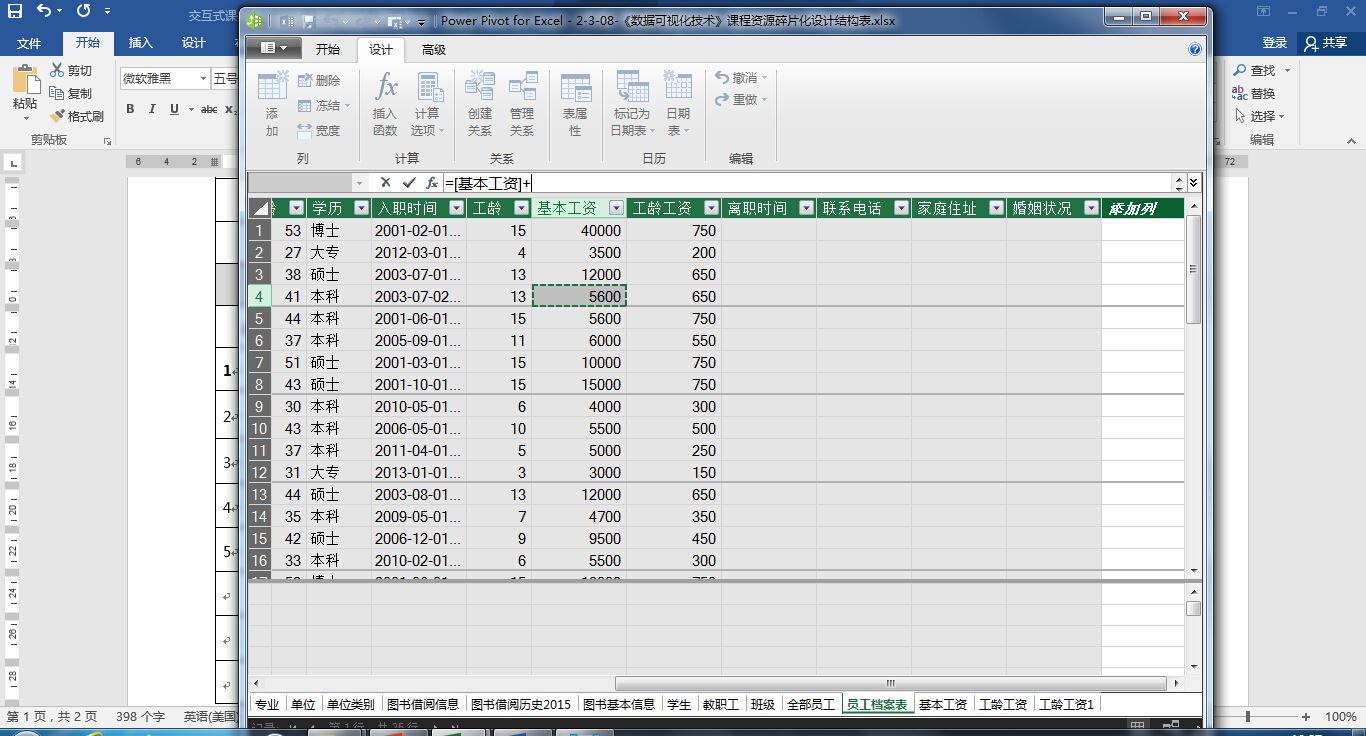Select Format Painter (格式刷) in Word
The width and height of the screenshot is (1366, 736).
[x=77, y=116]
